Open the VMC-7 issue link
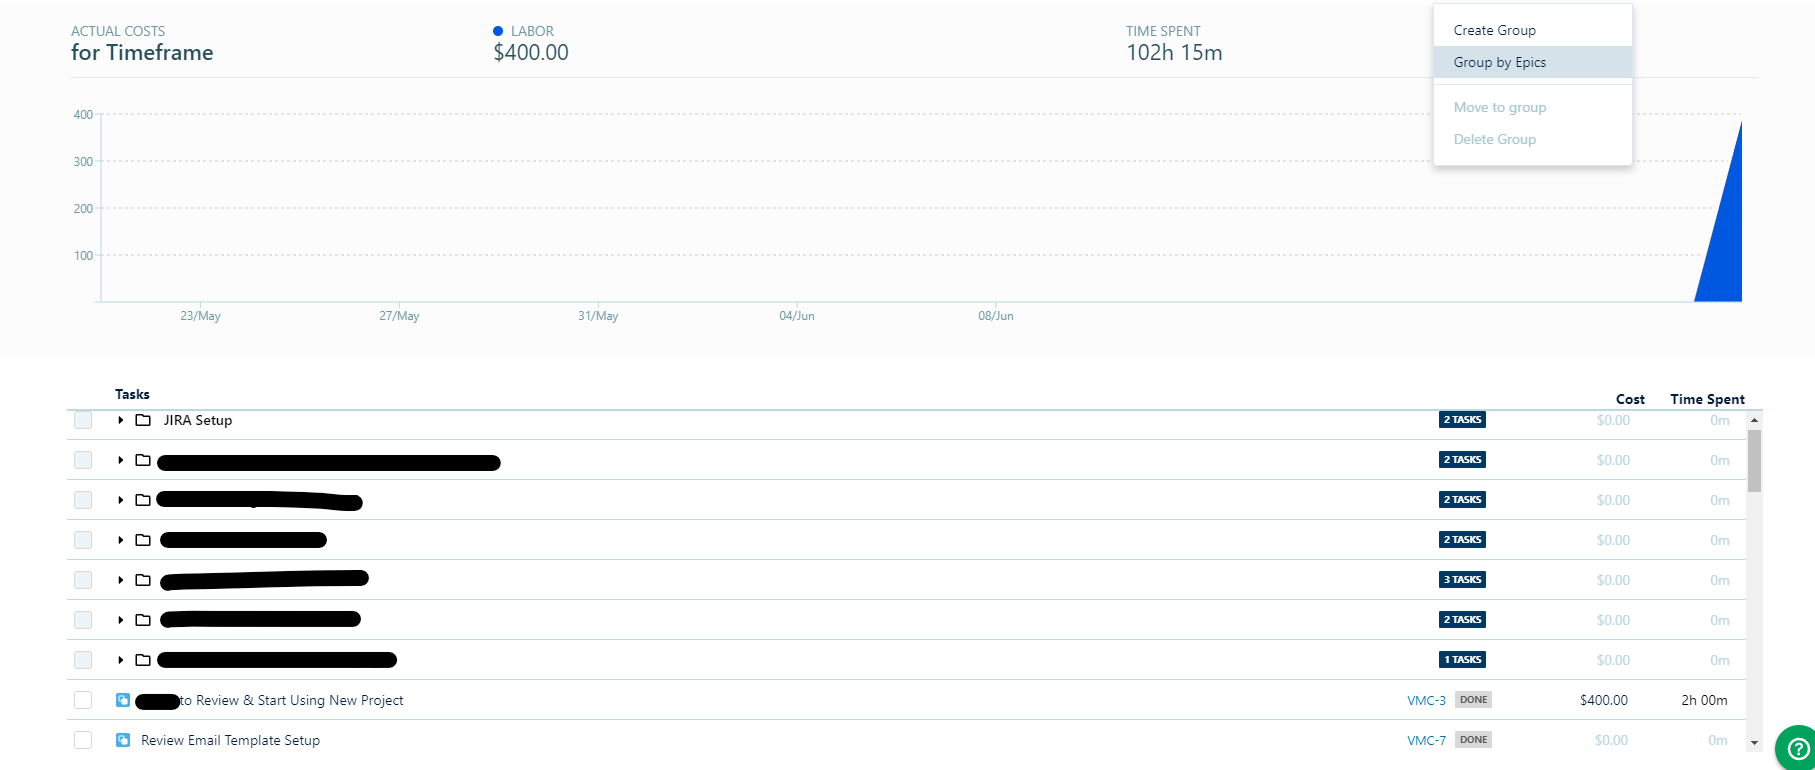1815x770 pixels. (1426, 740)
